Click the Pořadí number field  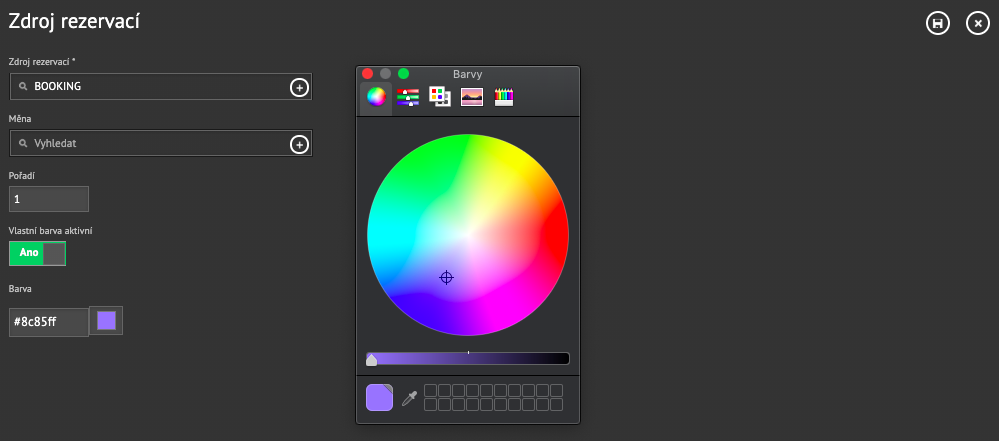[x=49, y=199]
